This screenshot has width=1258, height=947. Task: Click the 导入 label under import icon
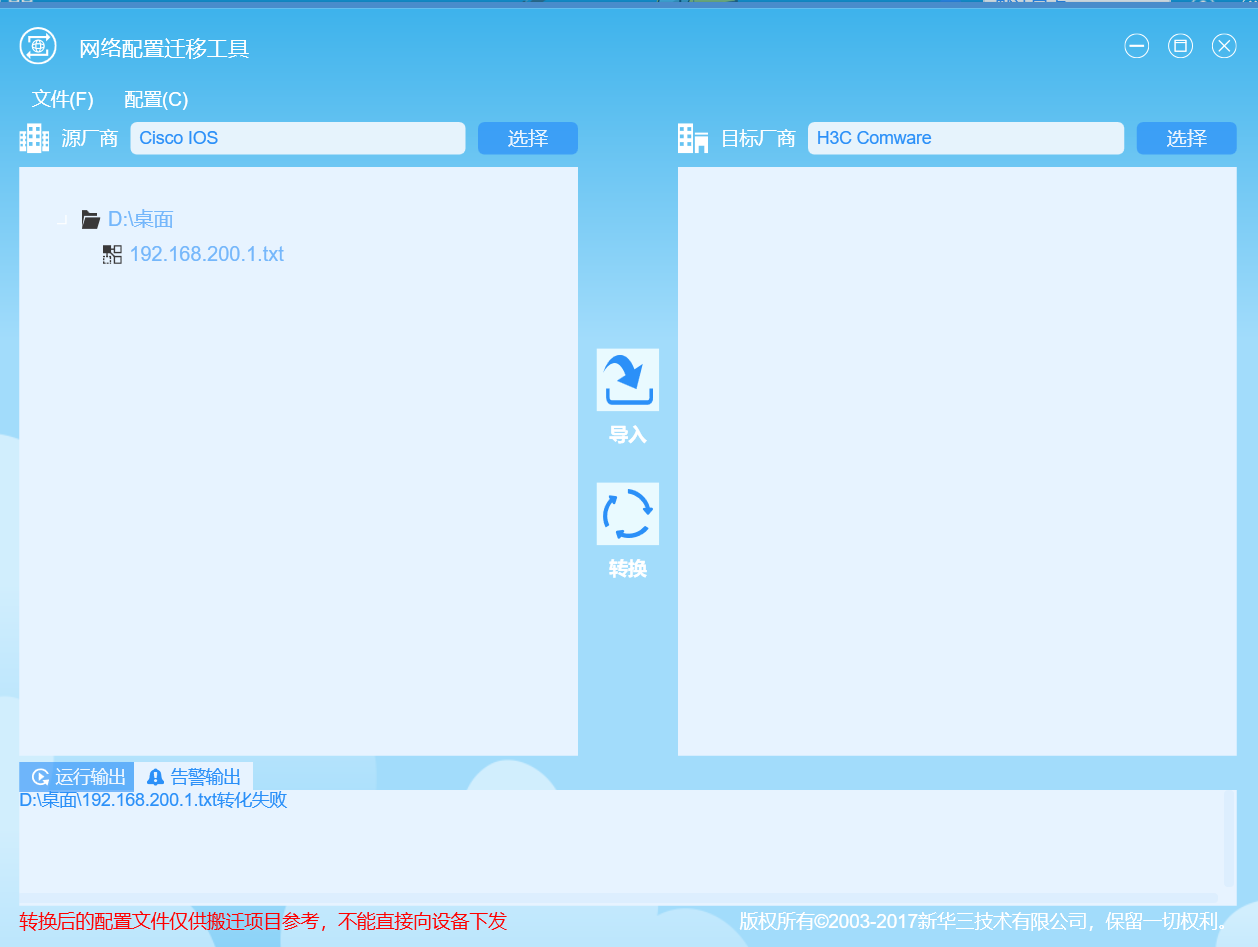click(628, 435)
